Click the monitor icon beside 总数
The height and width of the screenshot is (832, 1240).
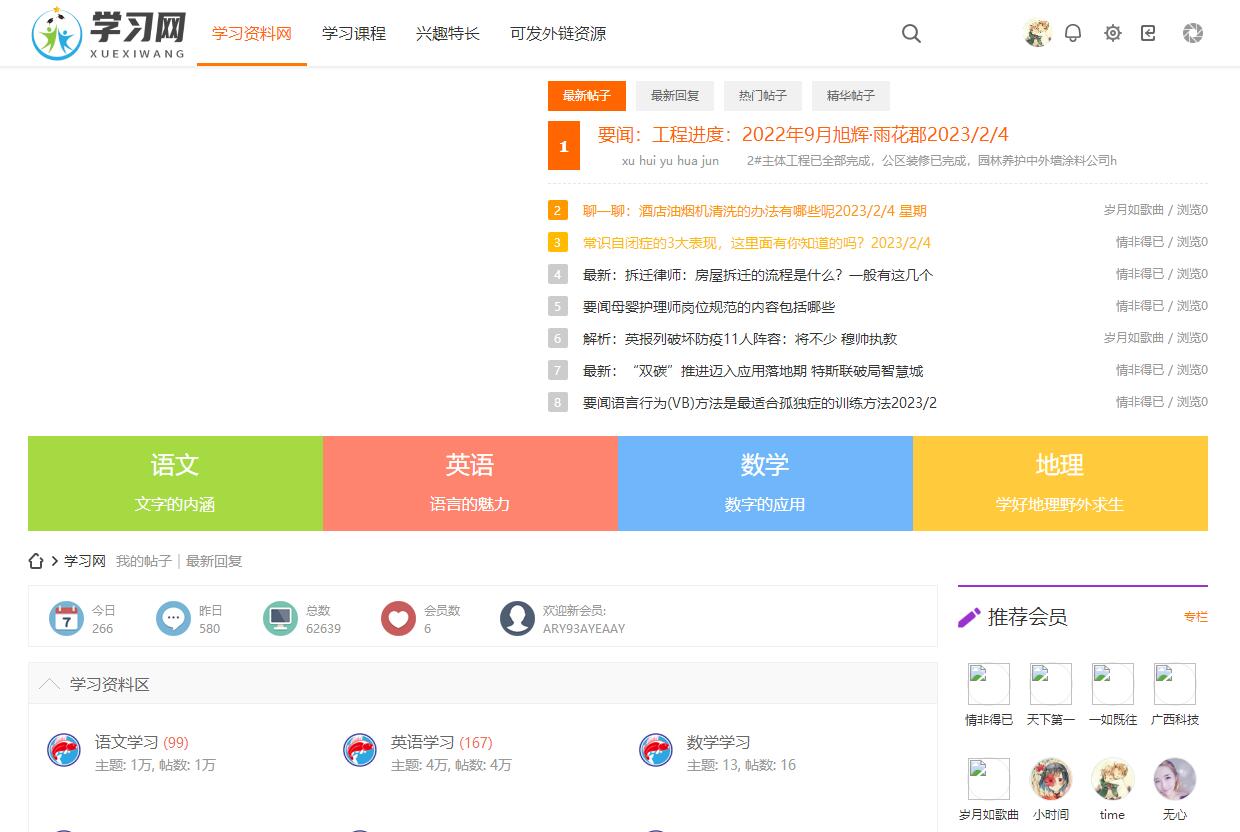tap(280, 618)
